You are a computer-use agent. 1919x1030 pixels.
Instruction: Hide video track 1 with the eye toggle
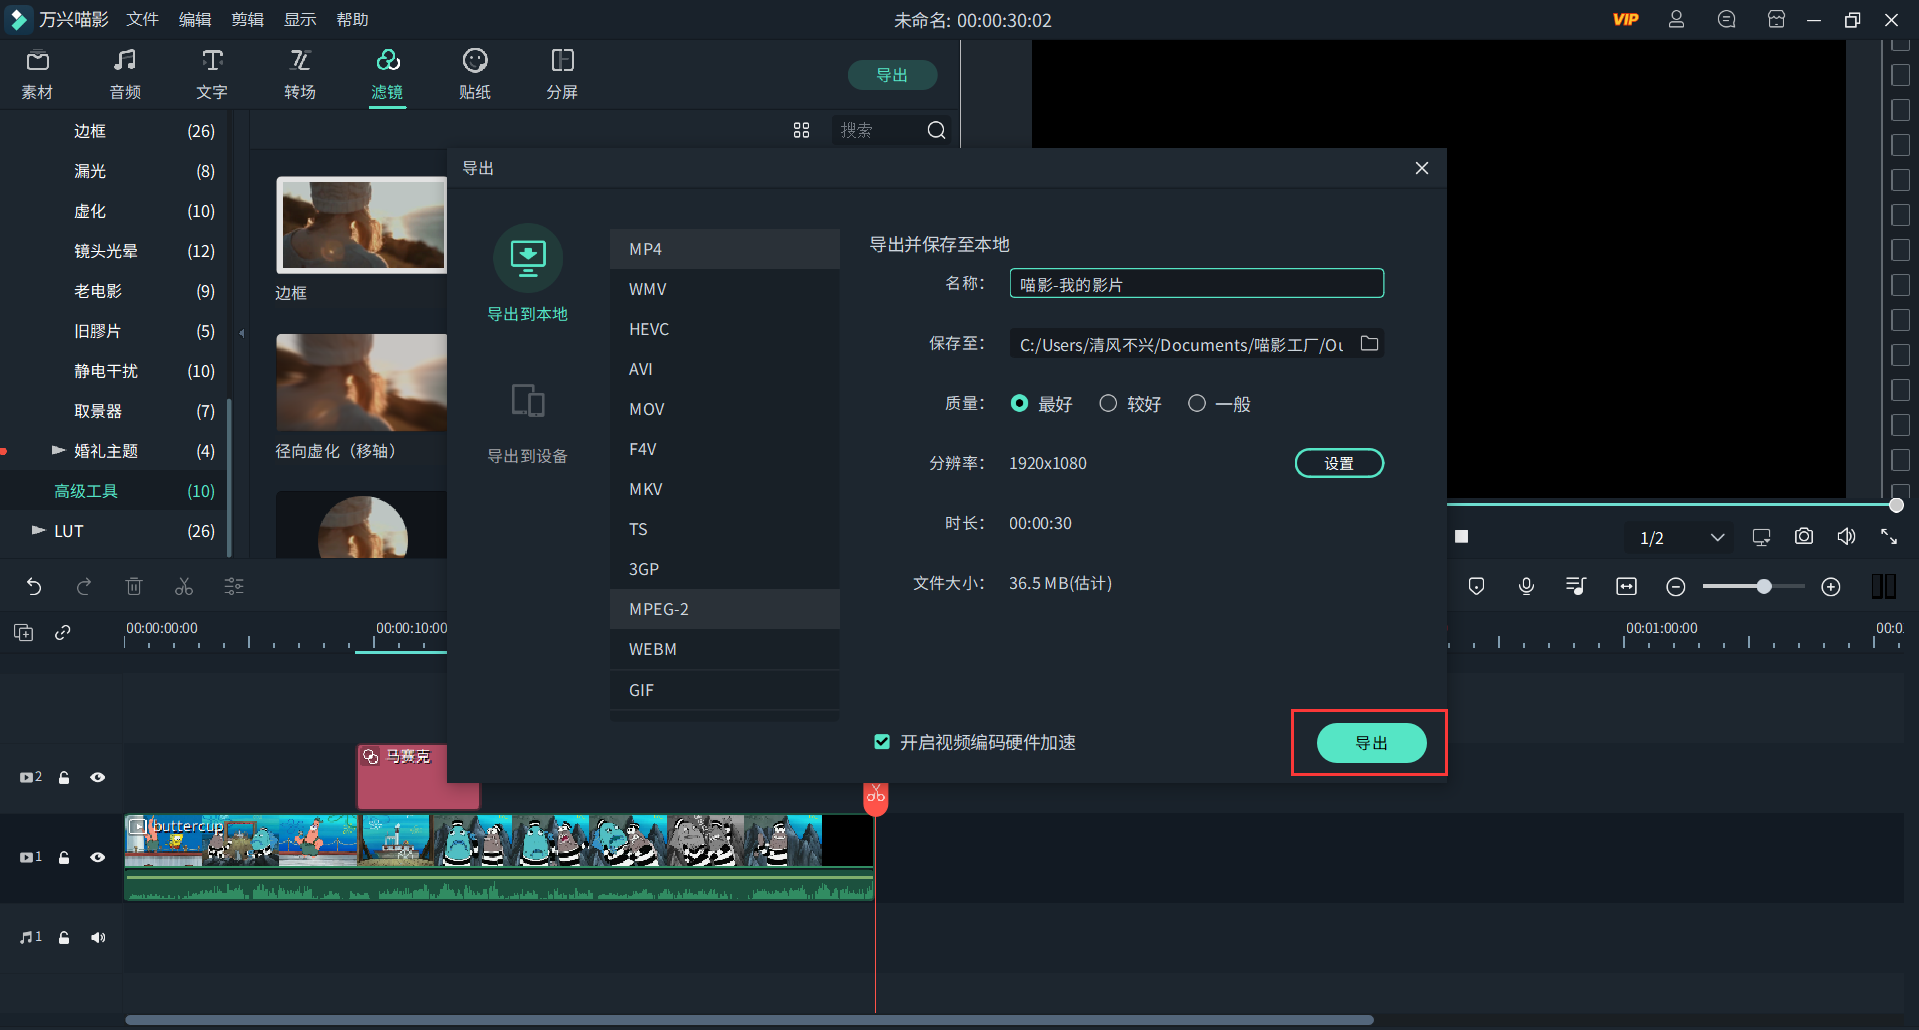(x=97, y=857)
